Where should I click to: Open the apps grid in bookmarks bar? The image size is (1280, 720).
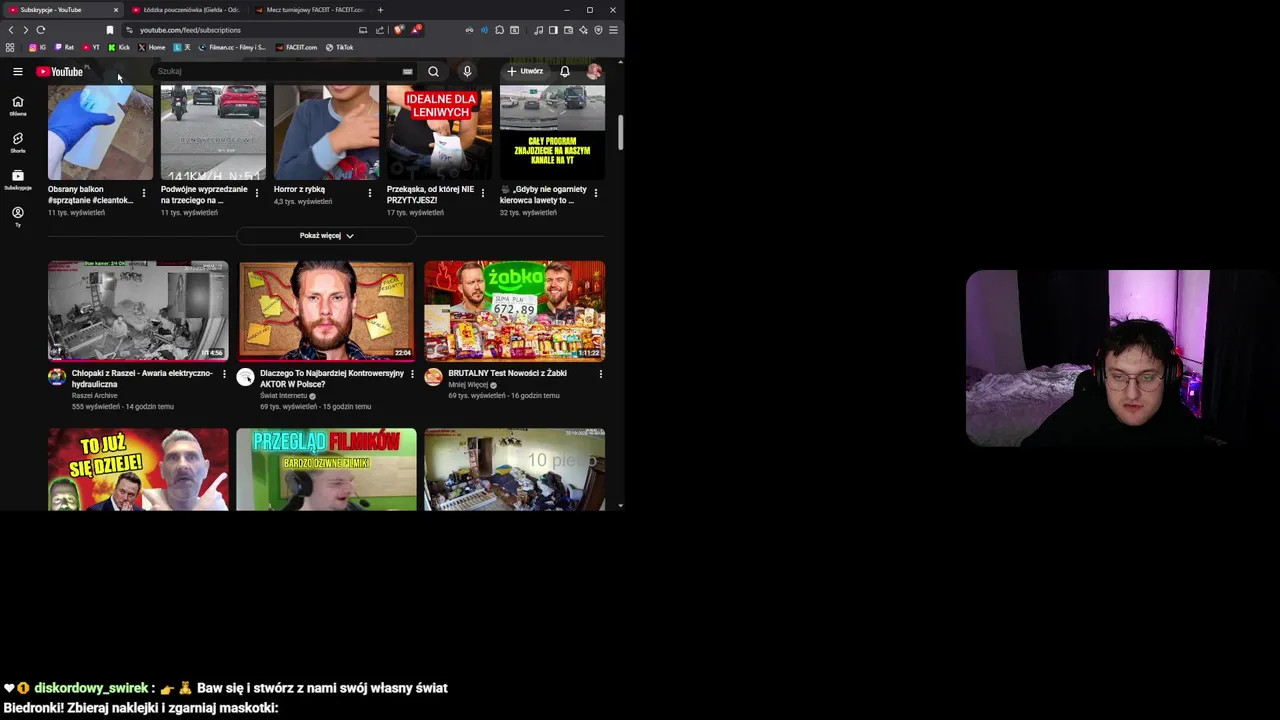pyautogui.click(x=10, y=47)
